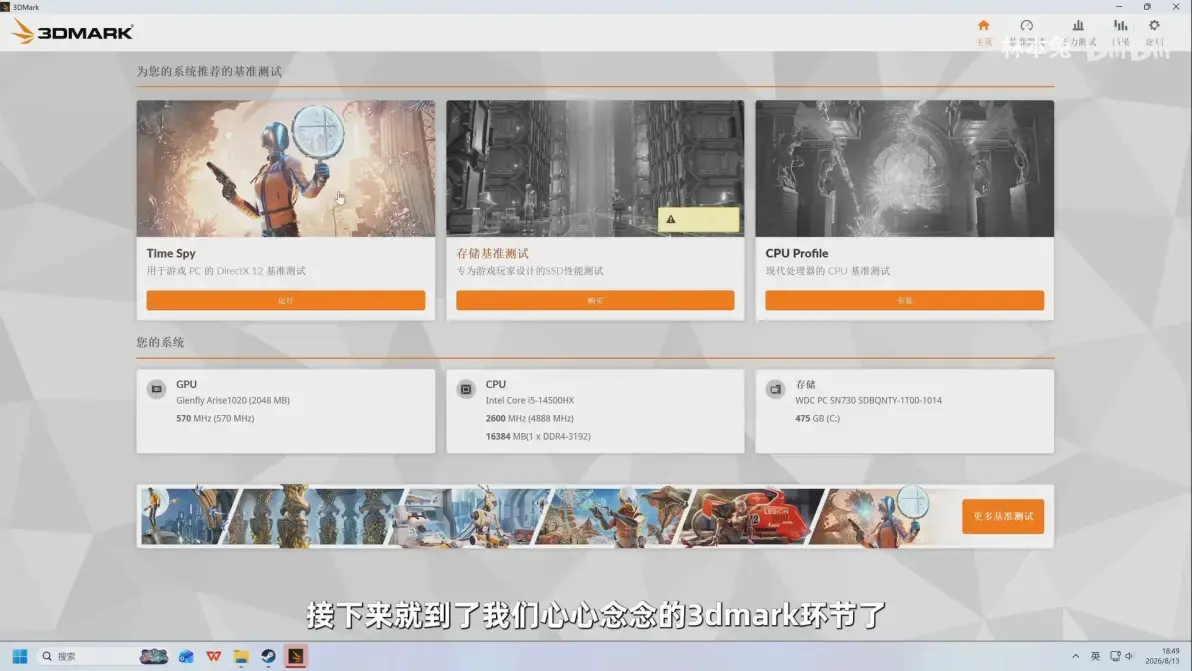Viewport: 1192px width, 671px height.
Task: Open the Benchmarks (基准测试) speedometer tab
Action: [1027, 33]
